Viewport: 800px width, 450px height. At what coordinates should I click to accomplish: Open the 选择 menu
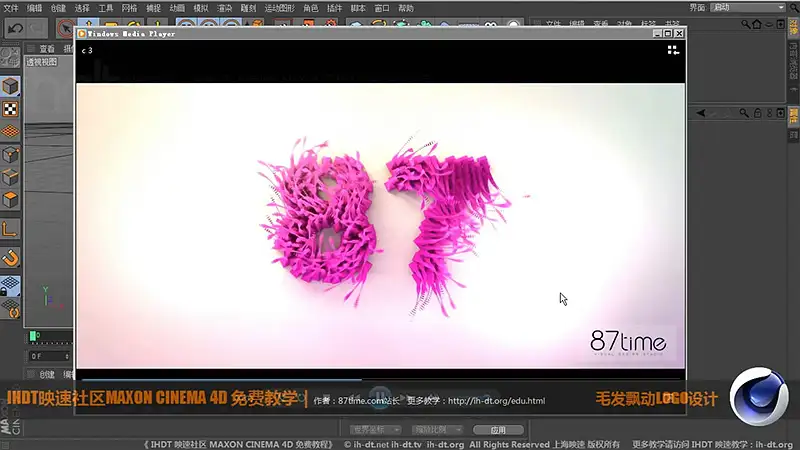(82, 8)
